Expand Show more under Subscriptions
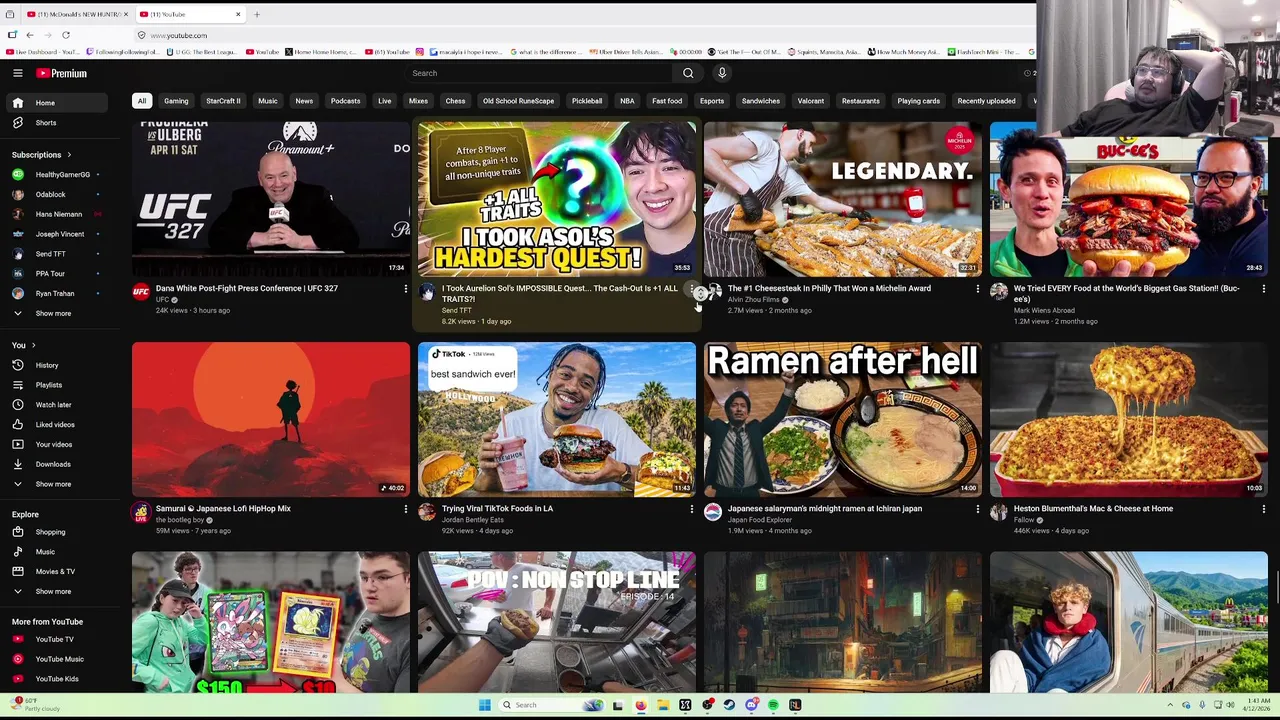The image size is (1280, 720). coord(56,313)
